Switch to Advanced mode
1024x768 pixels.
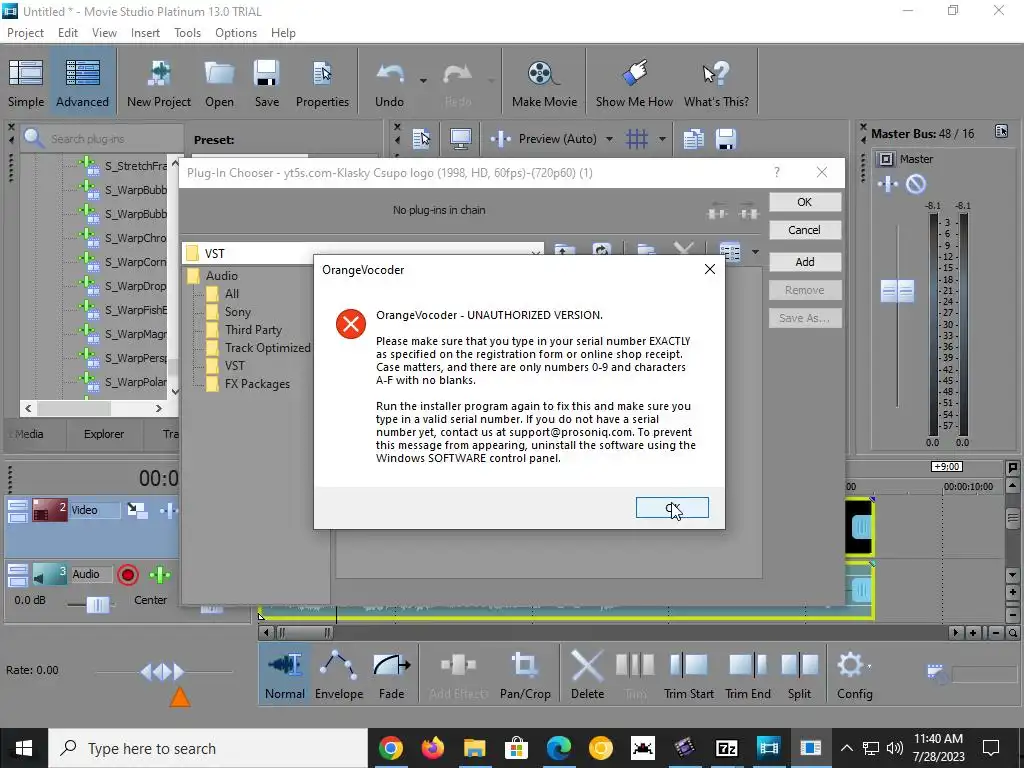82,84
